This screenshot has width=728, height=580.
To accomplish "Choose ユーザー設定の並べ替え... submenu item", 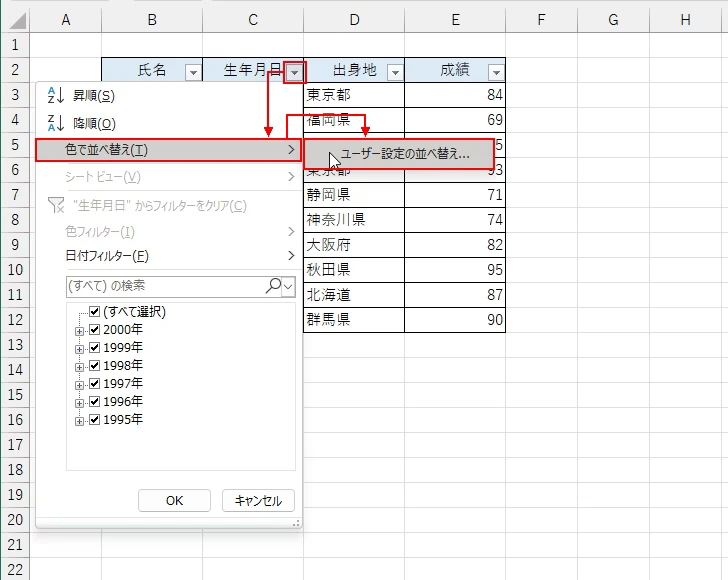I will pyautogui.click(x=399, y=154).
